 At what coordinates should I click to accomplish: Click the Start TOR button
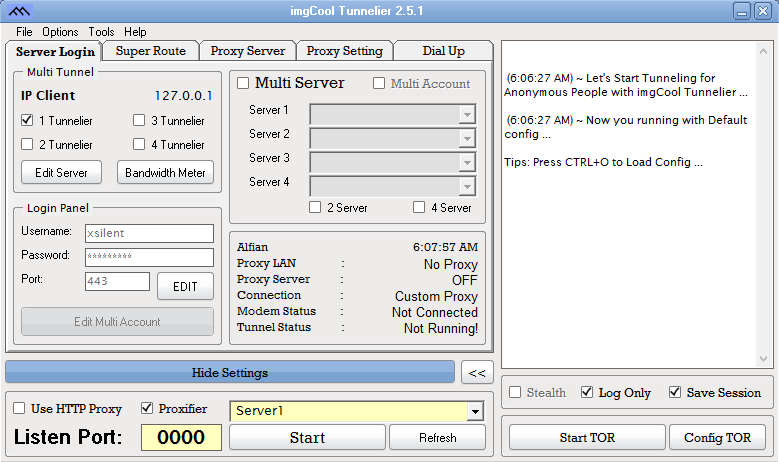(587, 437)
